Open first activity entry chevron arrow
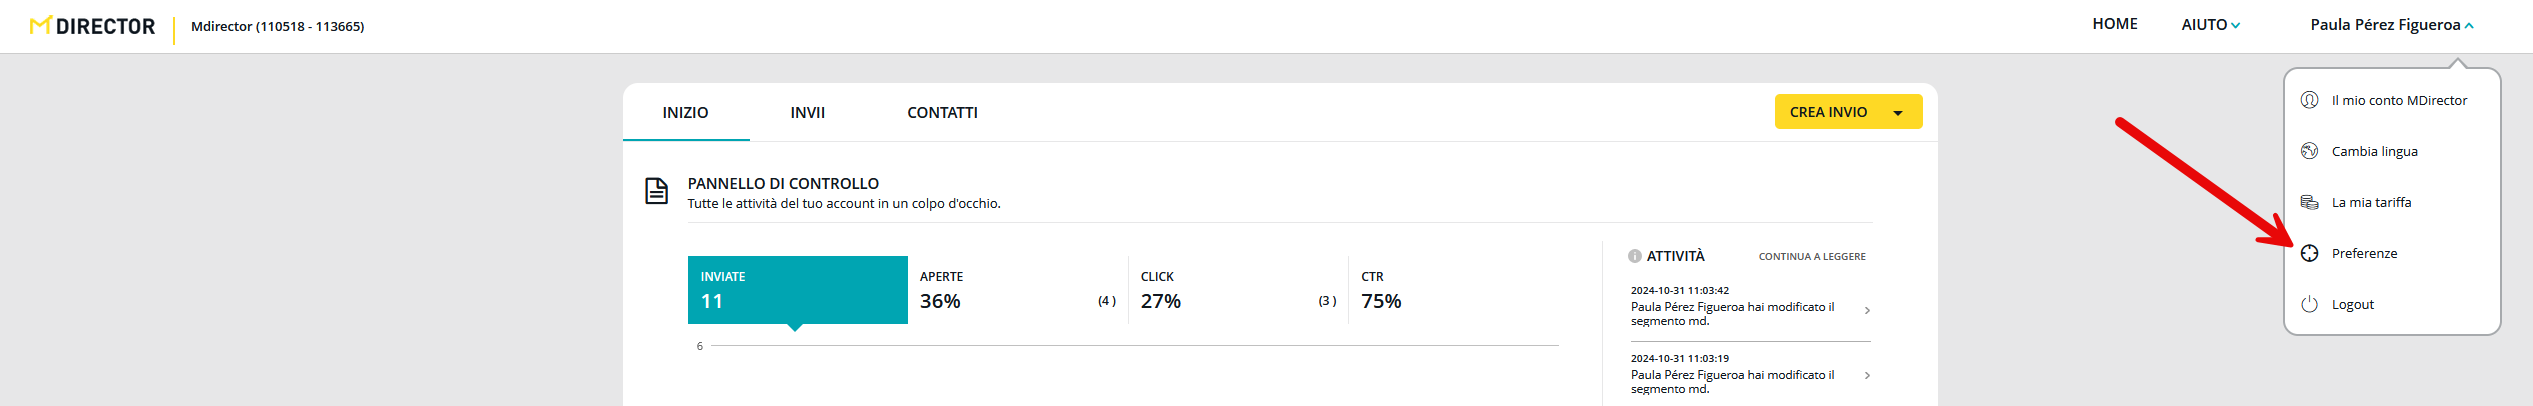Viewport: 2533px width, 406px height. pos(1867,311)
